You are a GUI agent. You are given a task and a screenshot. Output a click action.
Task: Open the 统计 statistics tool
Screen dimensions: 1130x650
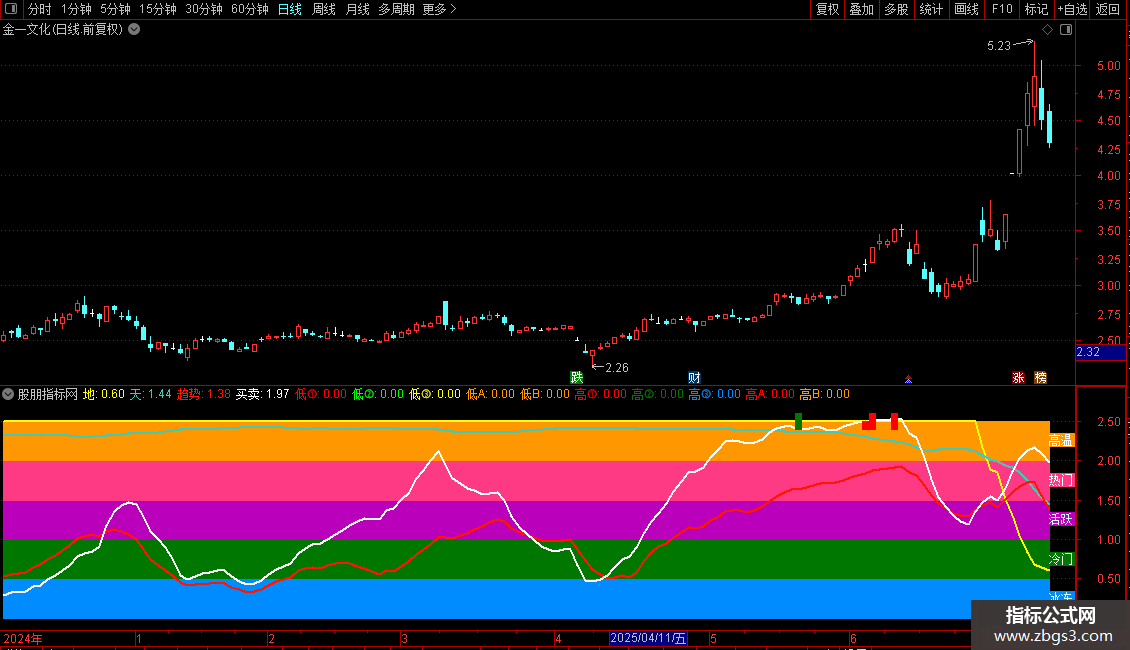[931, 9]
